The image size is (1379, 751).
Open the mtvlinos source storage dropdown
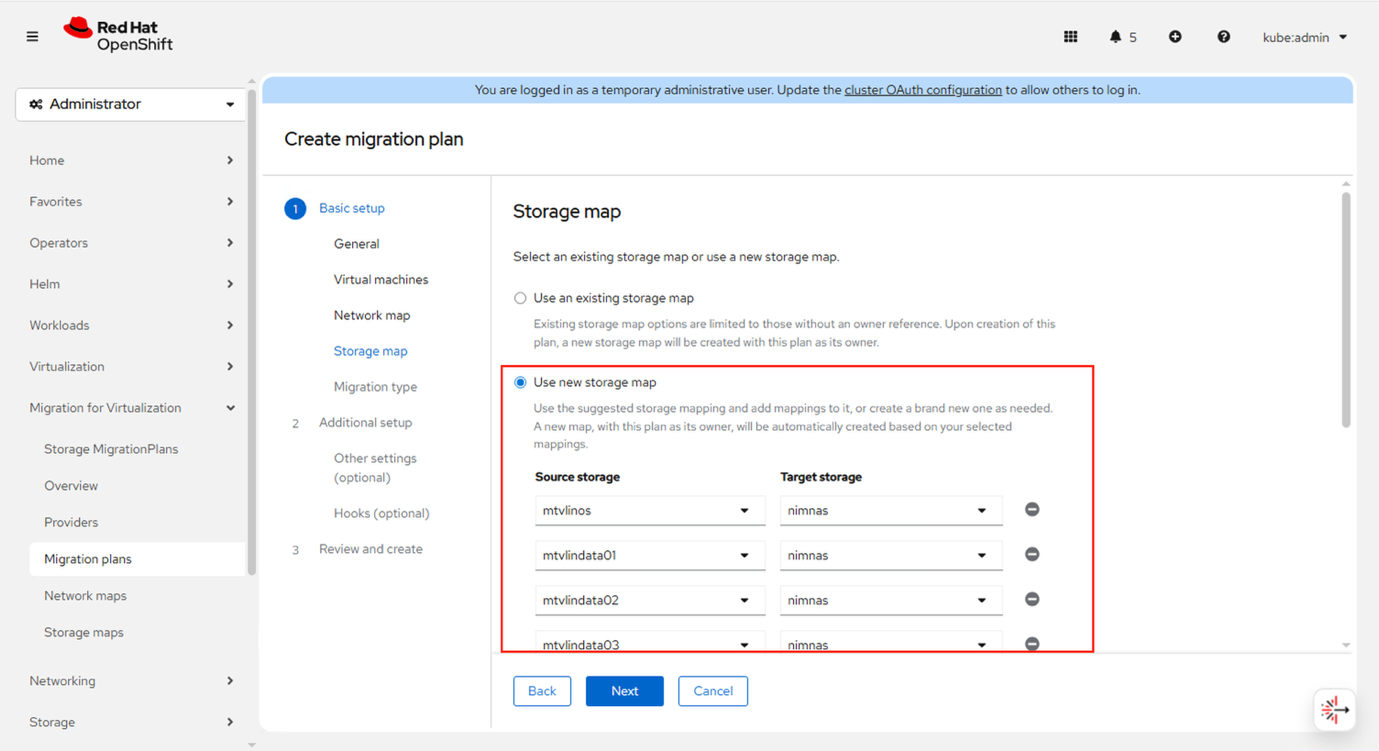(649, 511)
